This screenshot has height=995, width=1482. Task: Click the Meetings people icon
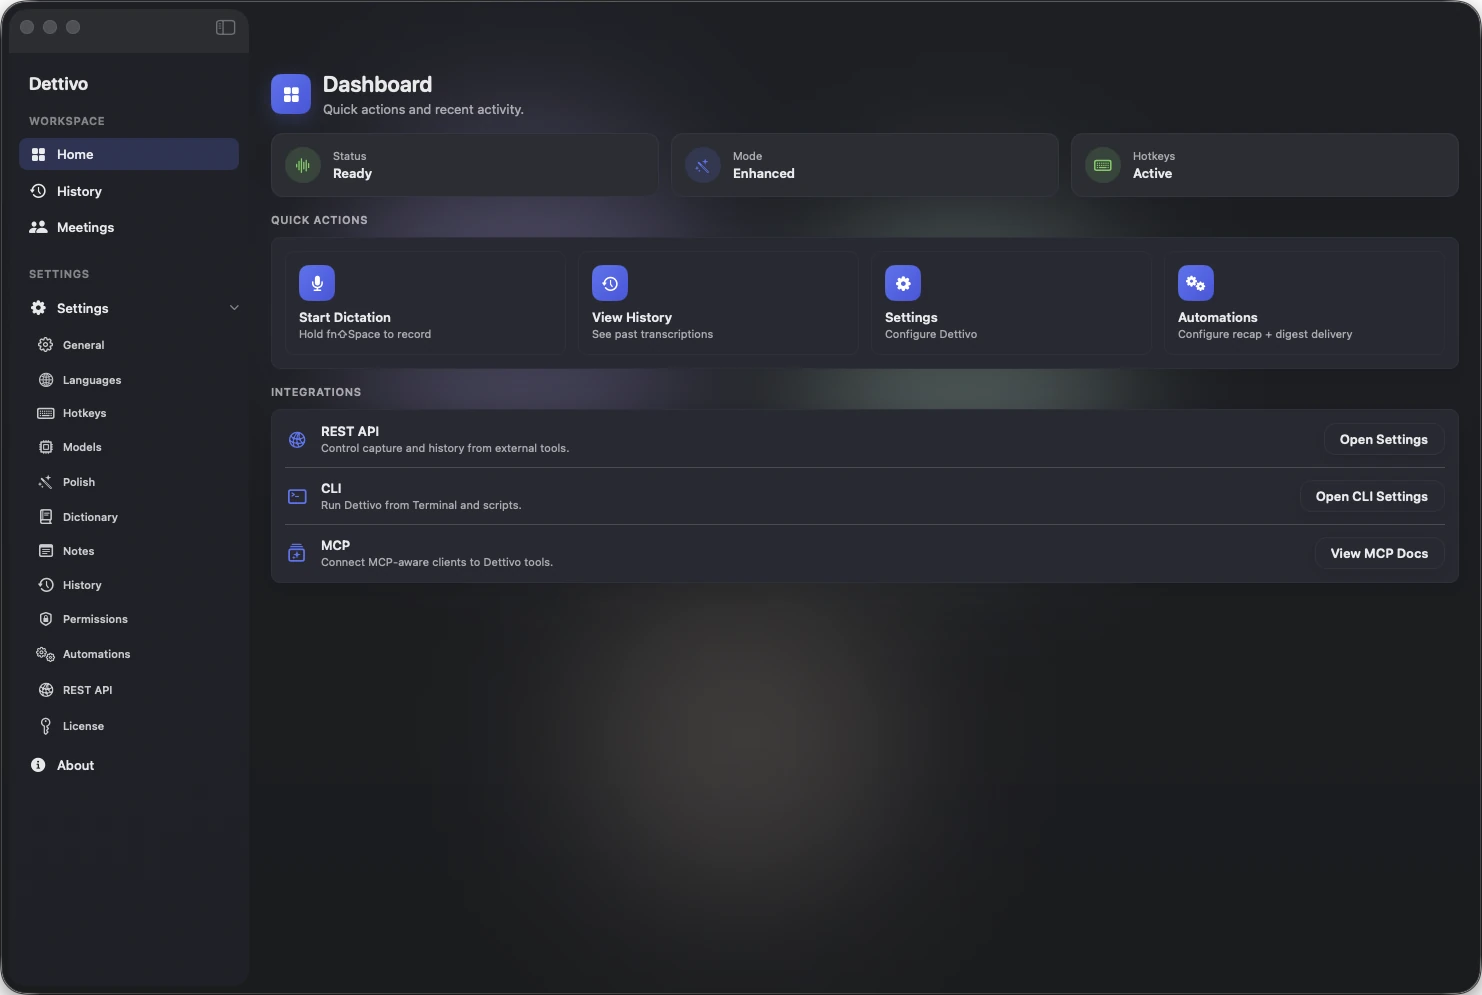coord(38,227)
